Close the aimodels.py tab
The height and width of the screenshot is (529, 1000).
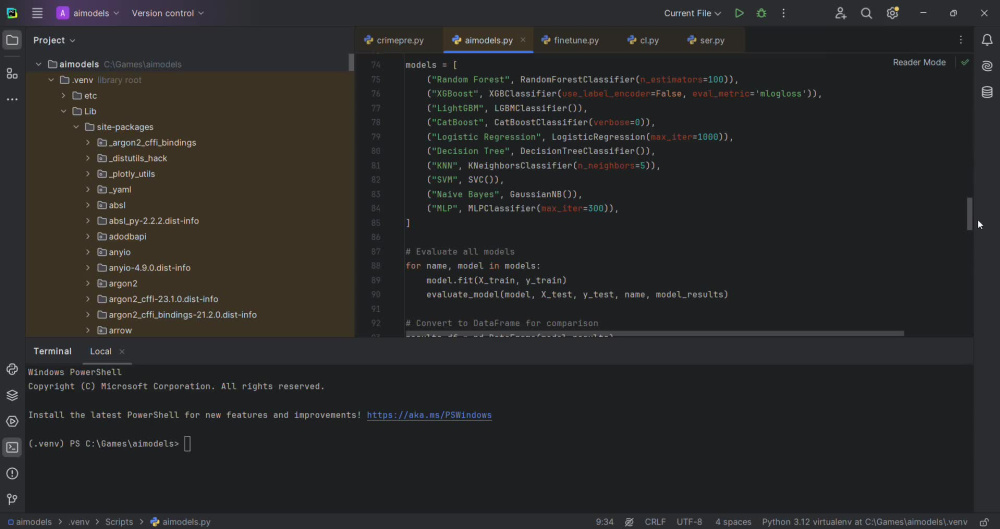coord(523,40)
